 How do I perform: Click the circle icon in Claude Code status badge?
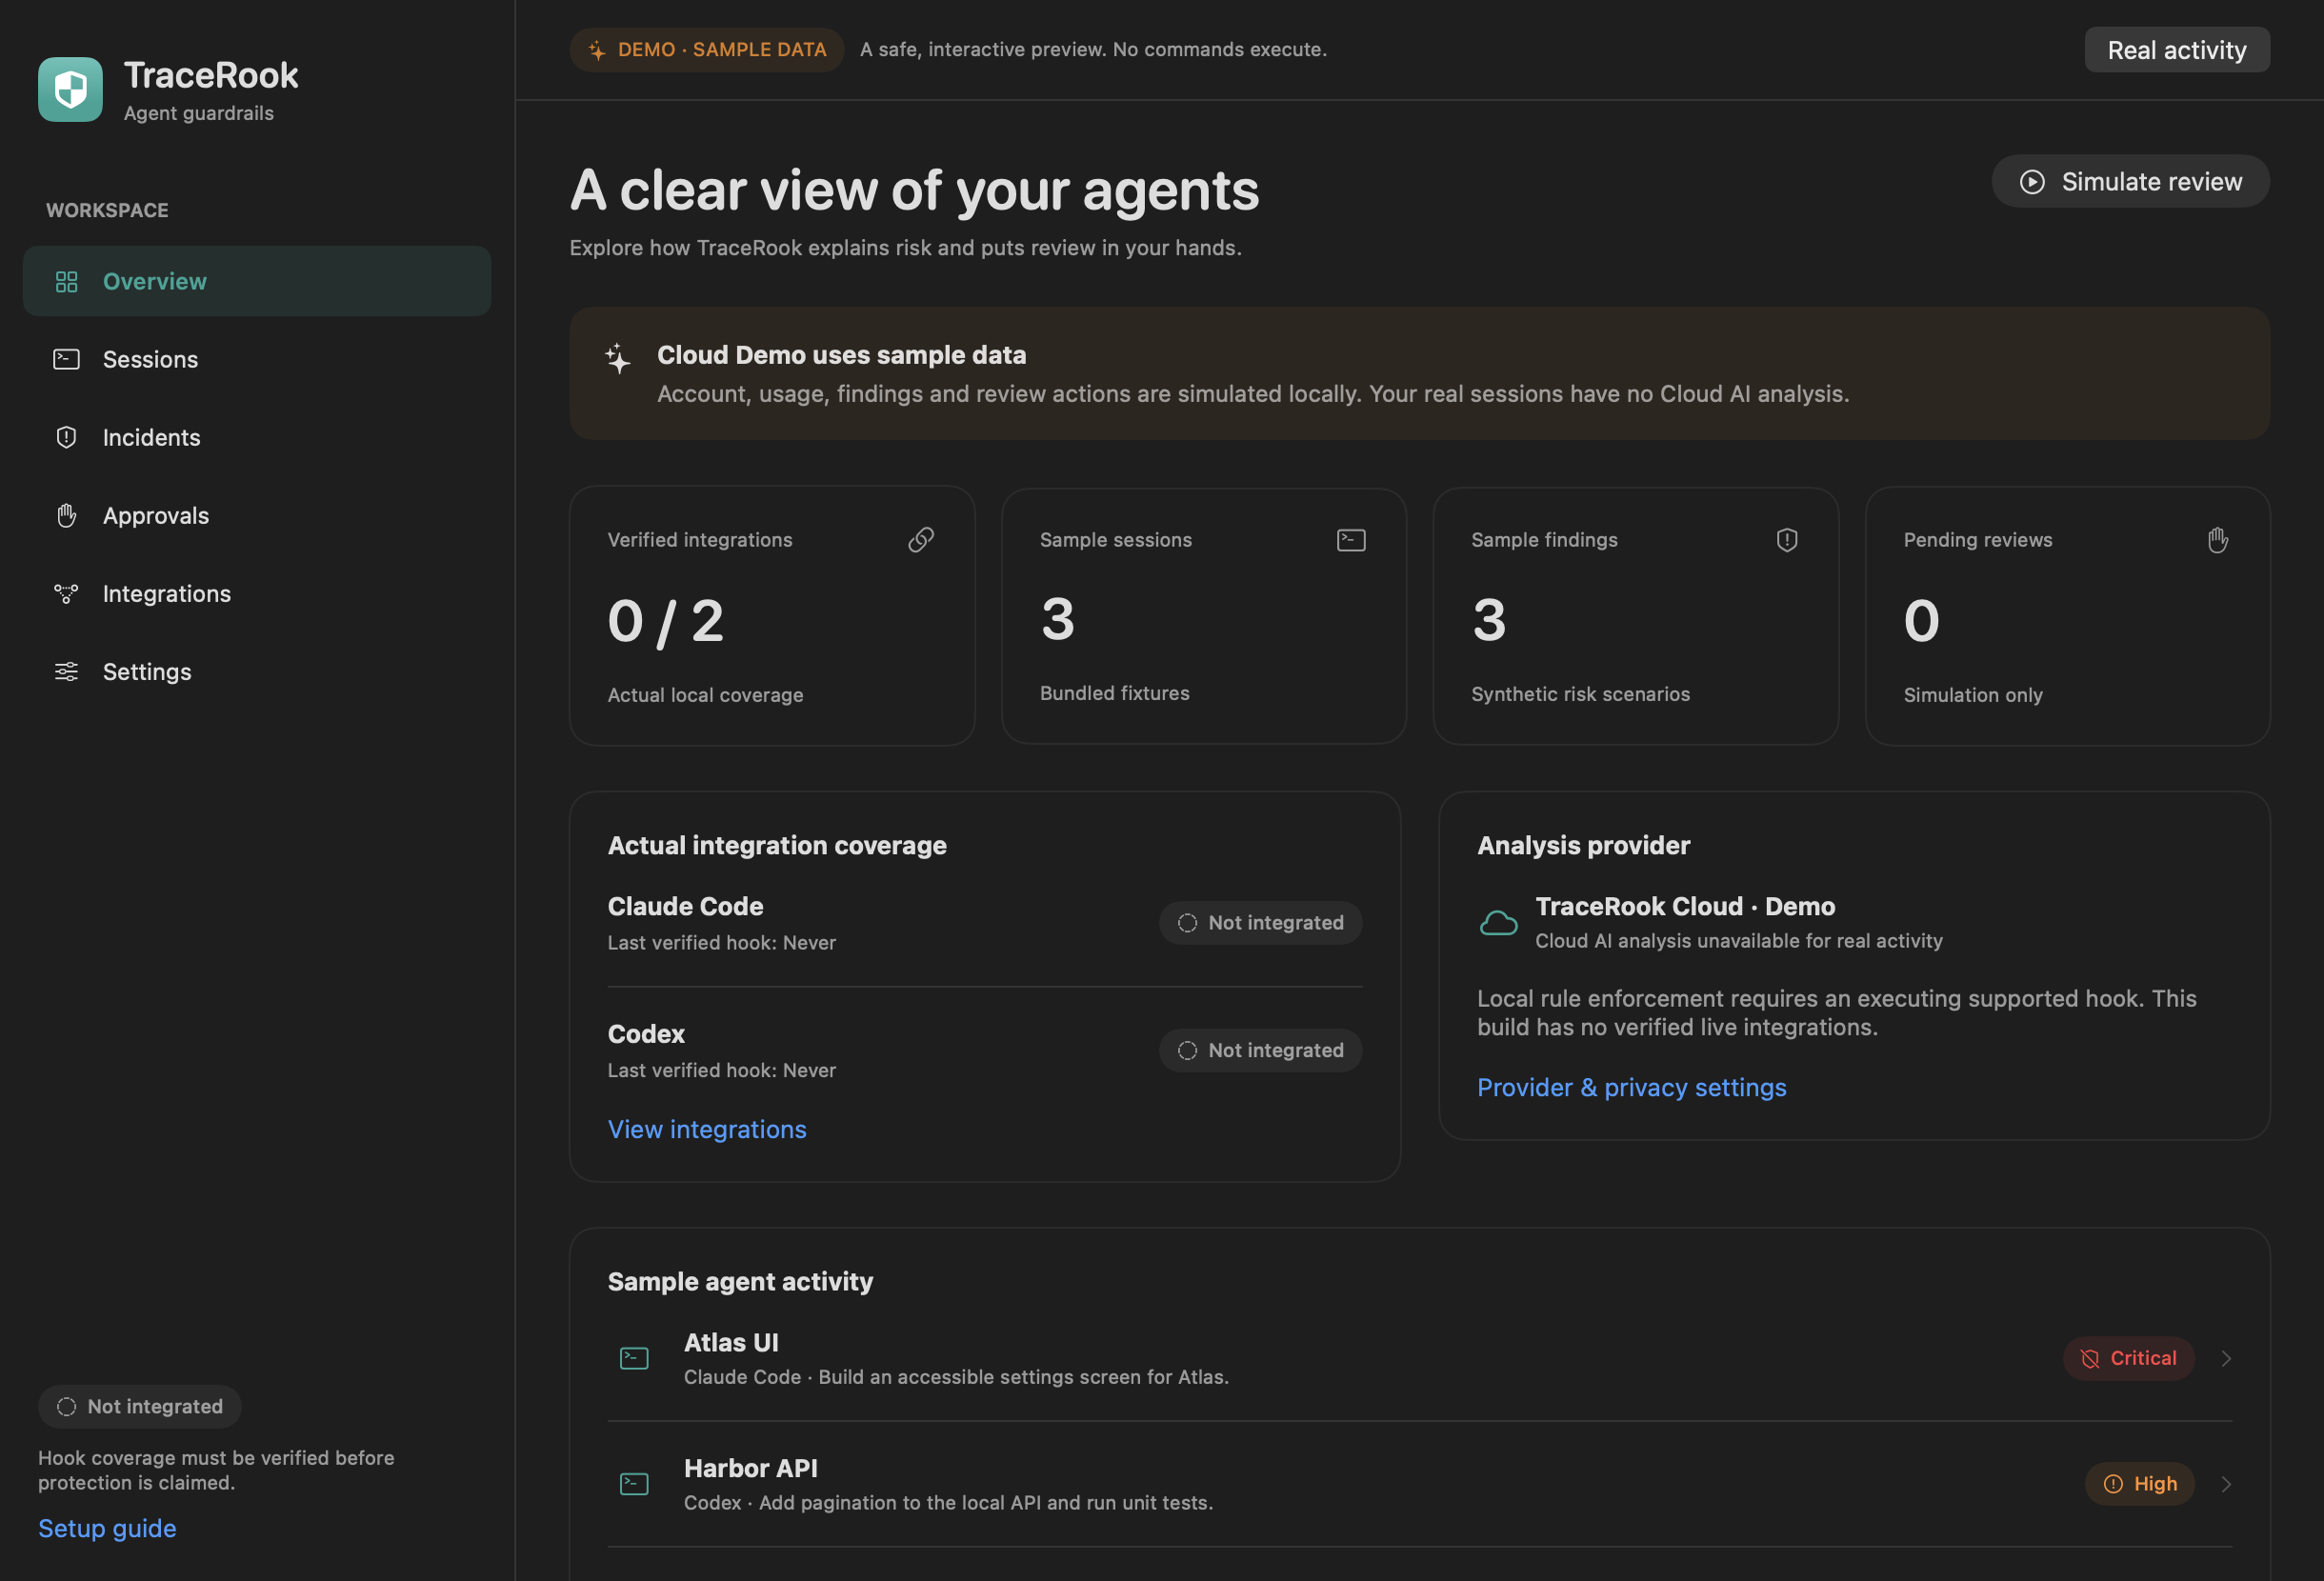(x=1187, y=923)
